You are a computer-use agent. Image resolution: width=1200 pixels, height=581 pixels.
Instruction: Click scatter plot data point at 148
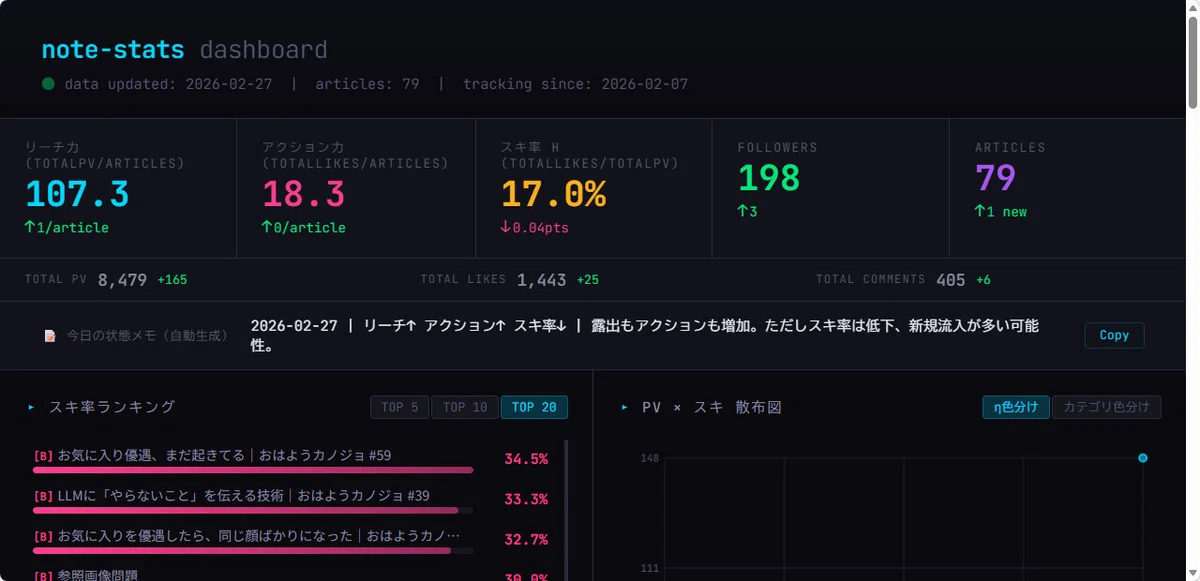coord(1143,458)
